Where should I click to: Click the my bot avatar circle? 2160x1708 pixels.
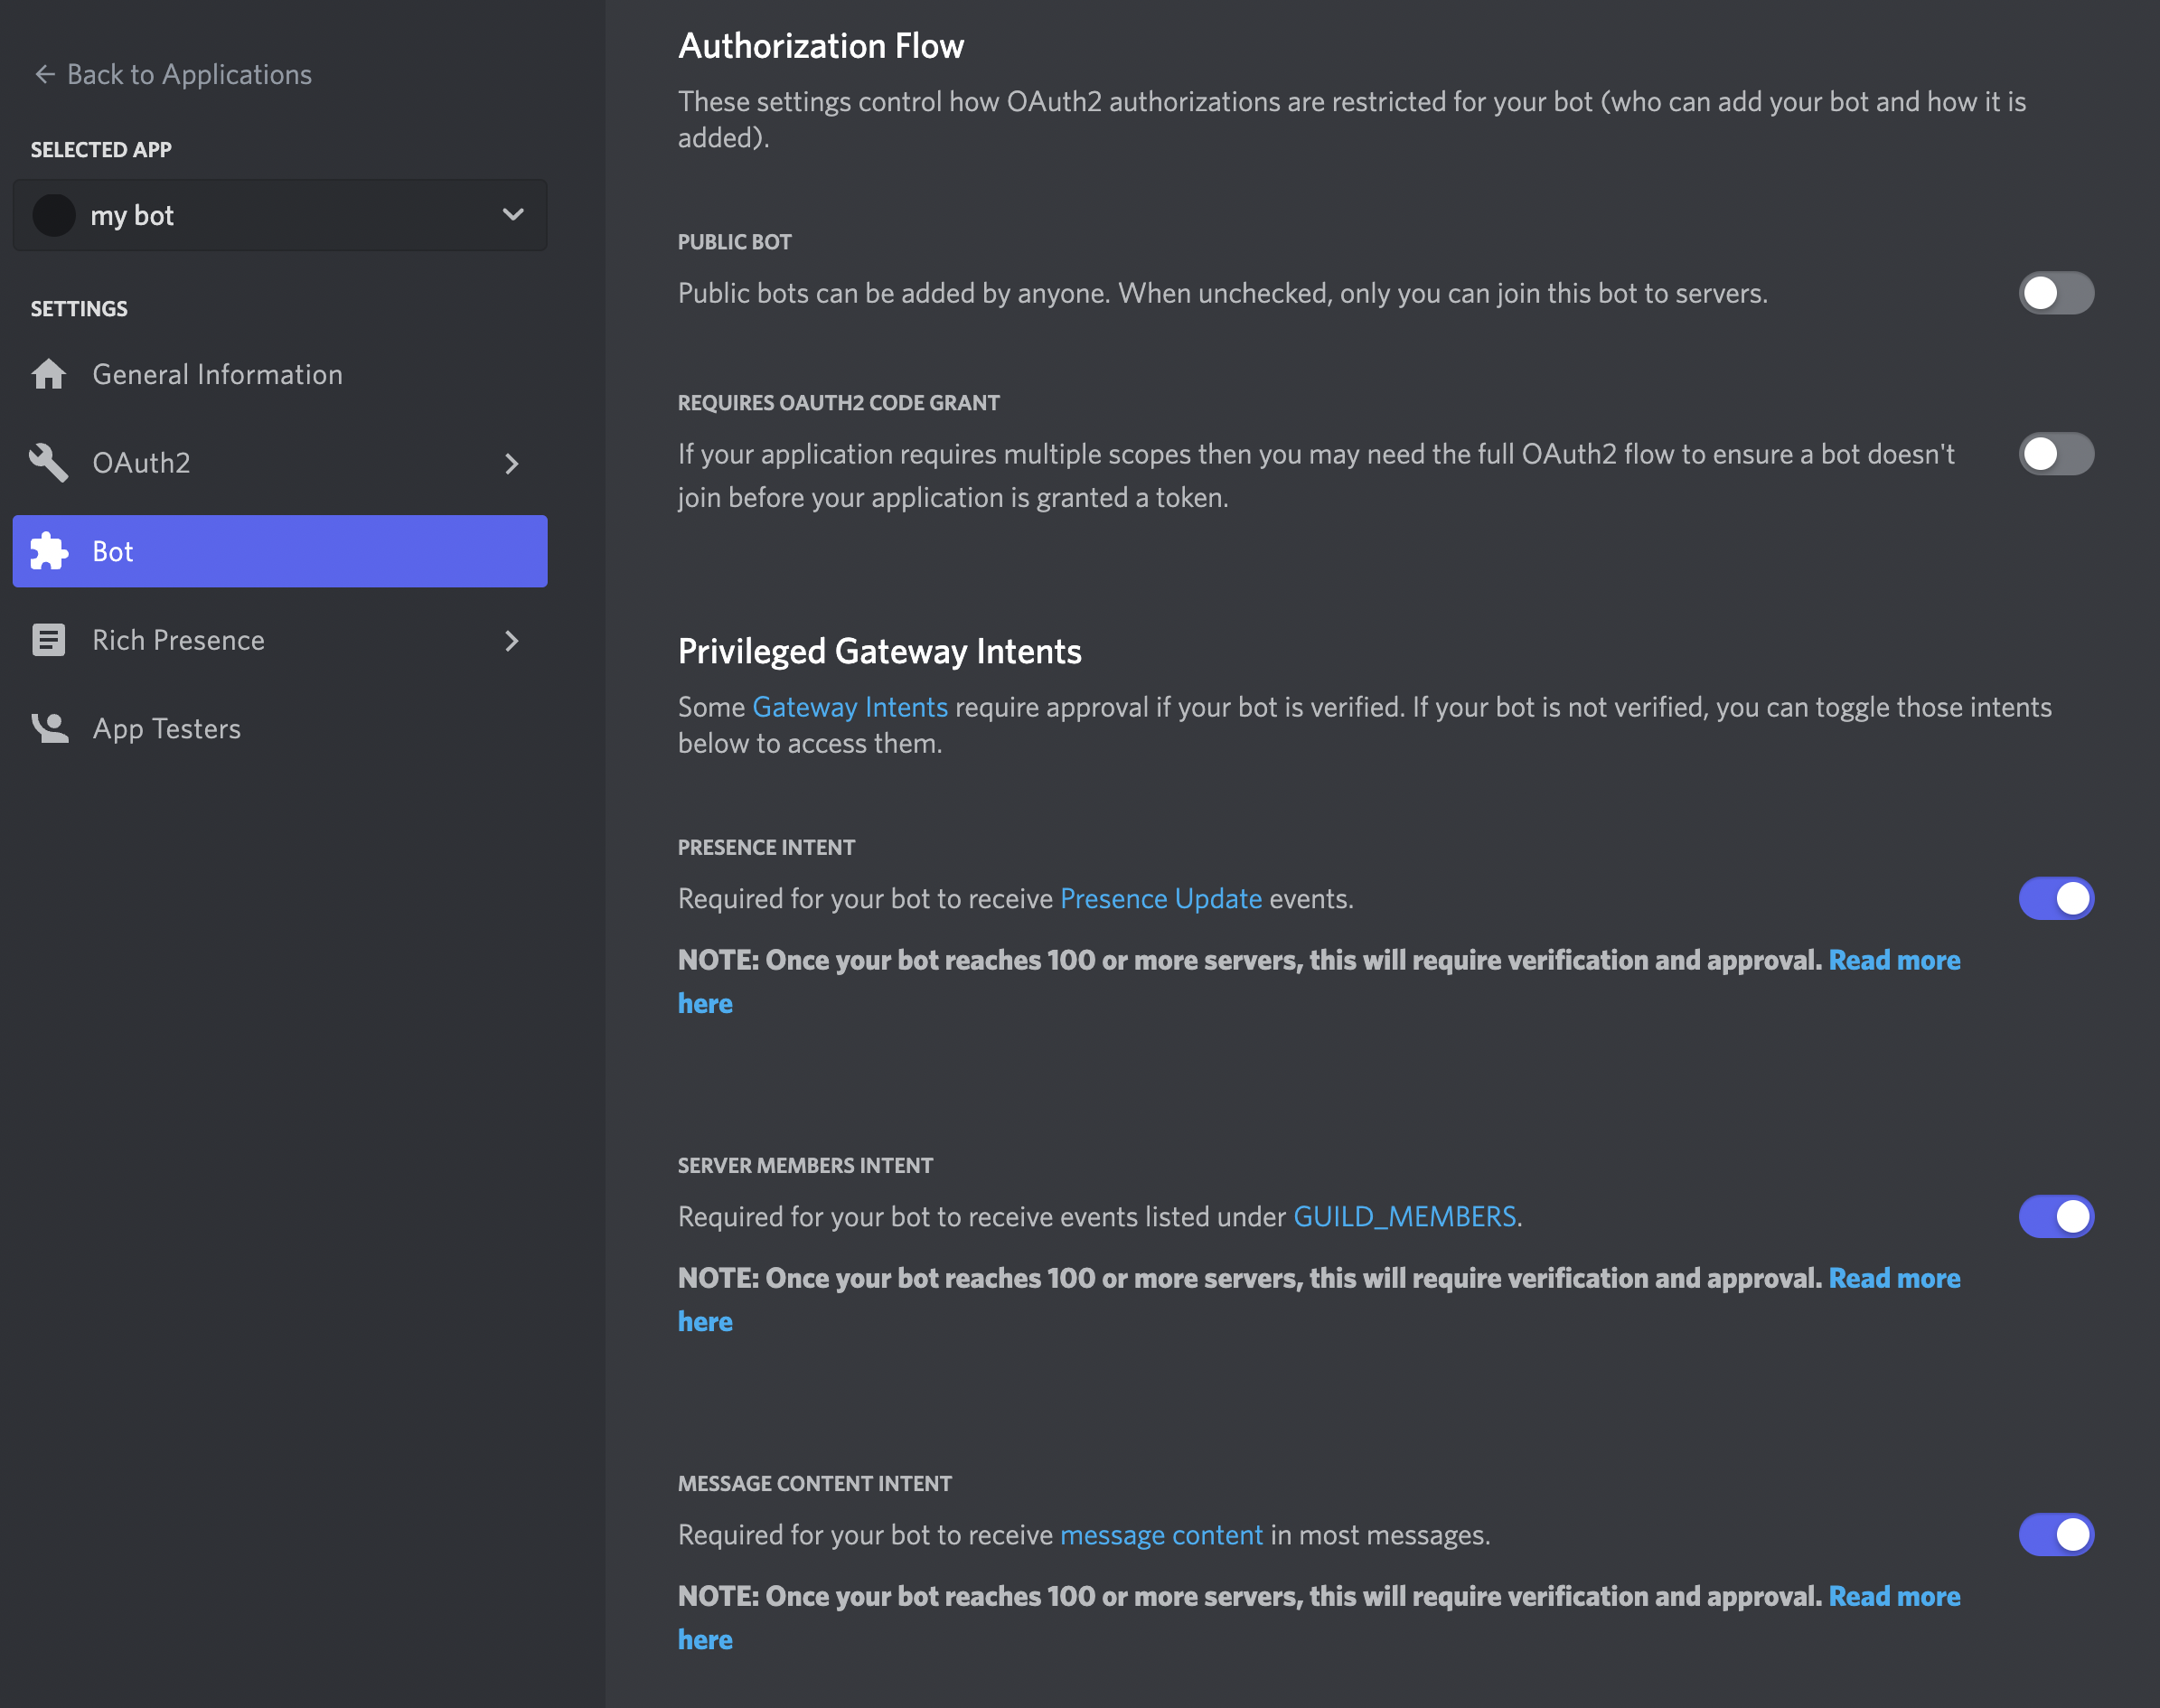54,215
